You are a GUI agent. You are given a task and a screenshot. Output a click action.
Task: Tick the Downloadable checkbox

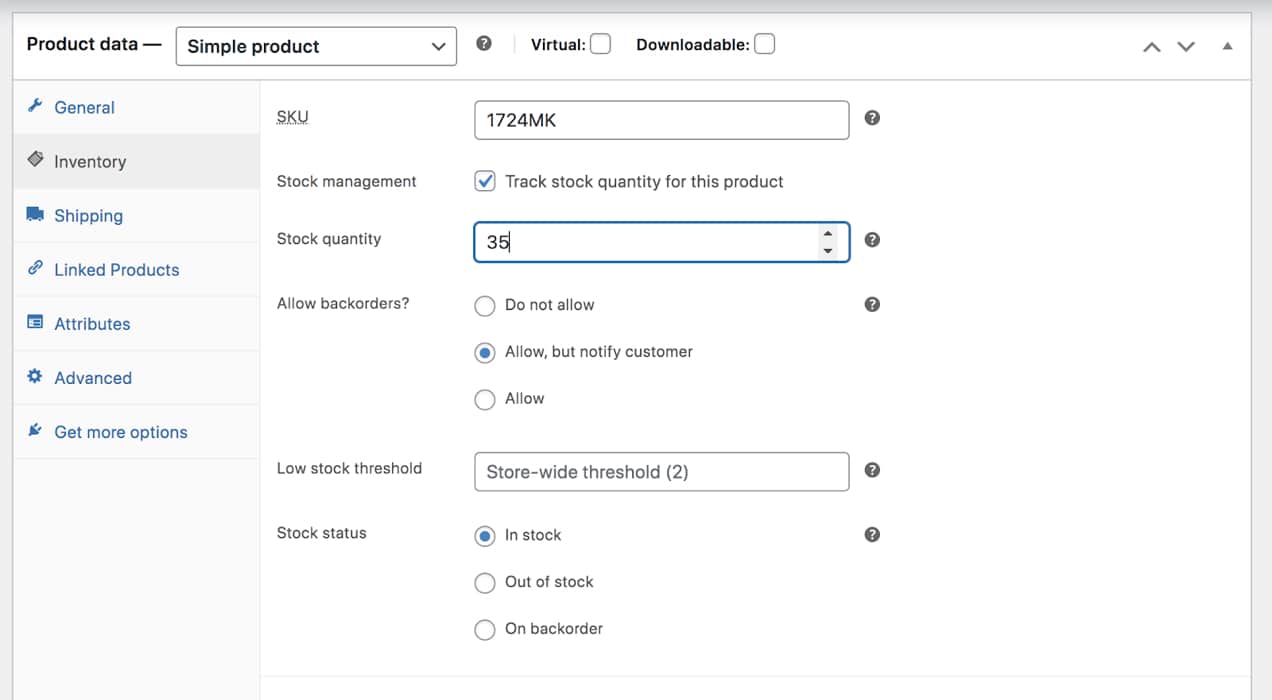(764, 44)
